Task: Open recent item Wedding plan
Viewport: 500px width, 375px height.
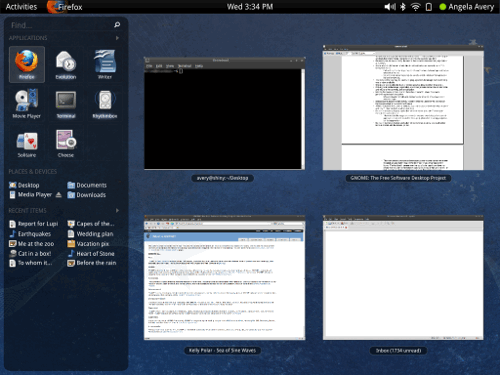Action: [90, 234]
